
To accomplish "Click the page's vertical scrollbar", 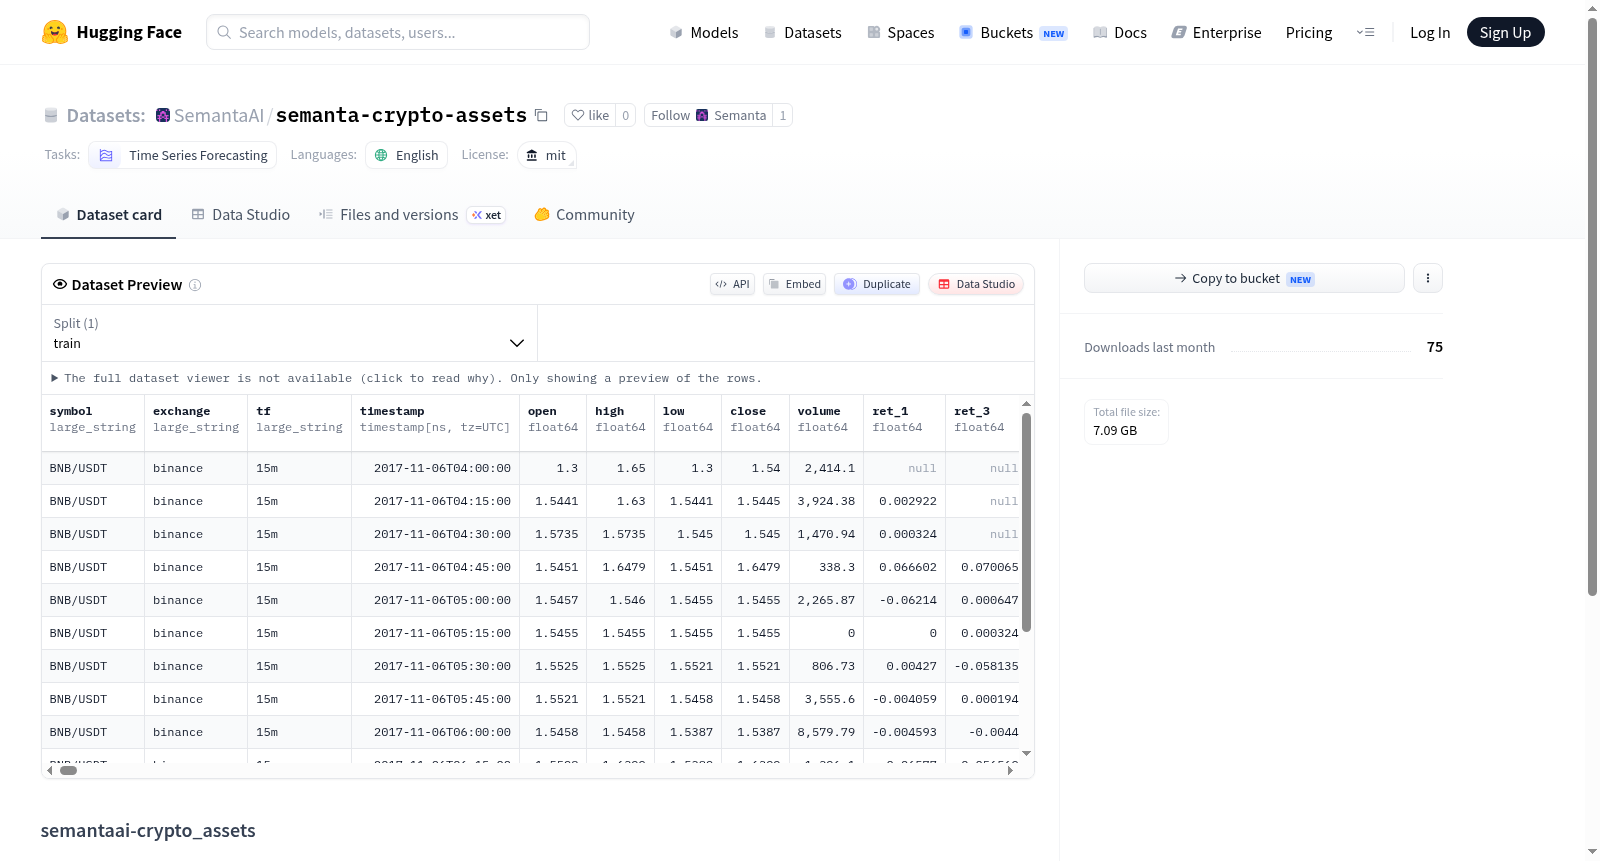I will (x=1593, y=306).
